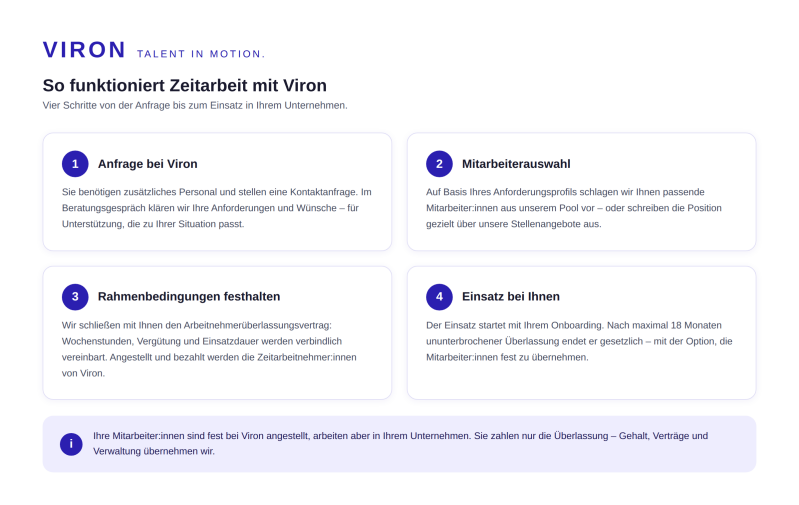Click the VIRON logo wordmark
Screen dimensions: 799x505
[84, 50]
